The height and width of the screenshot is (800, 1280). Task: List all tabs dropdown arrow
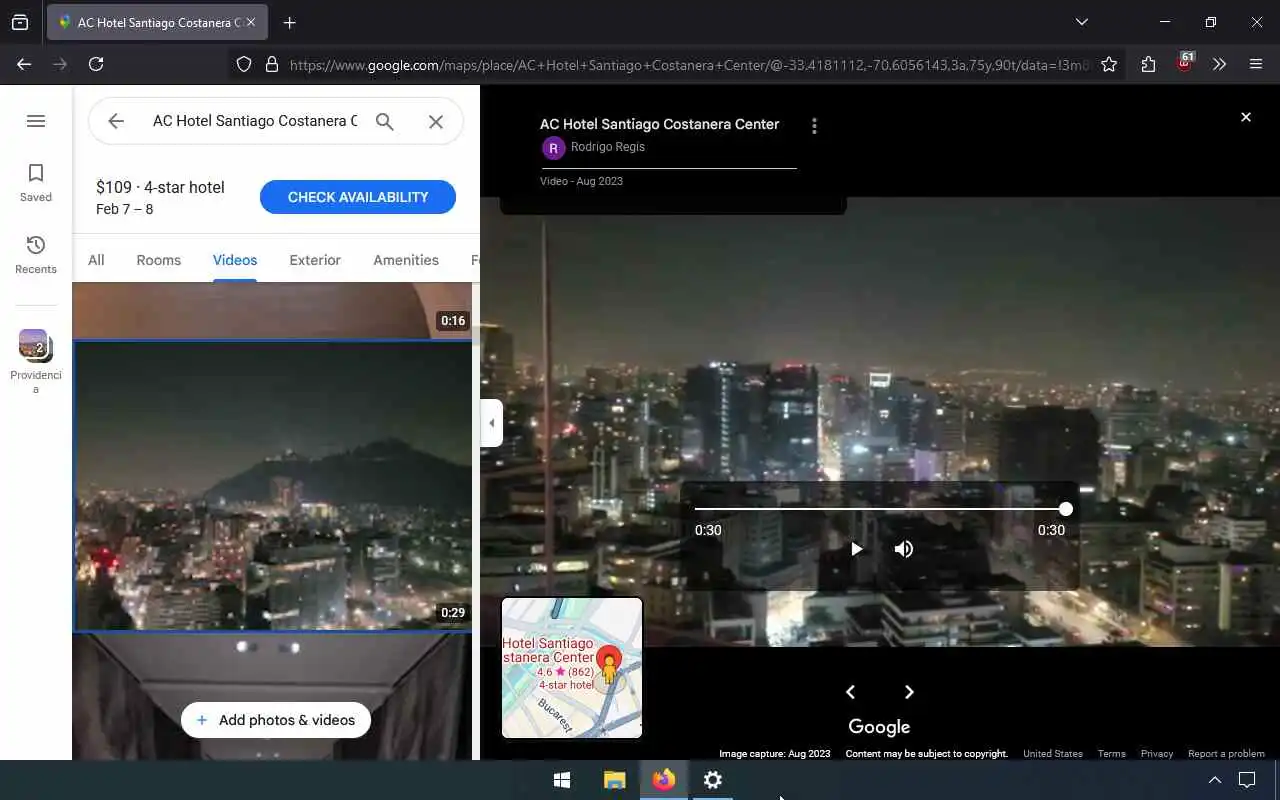[1082, 22]
